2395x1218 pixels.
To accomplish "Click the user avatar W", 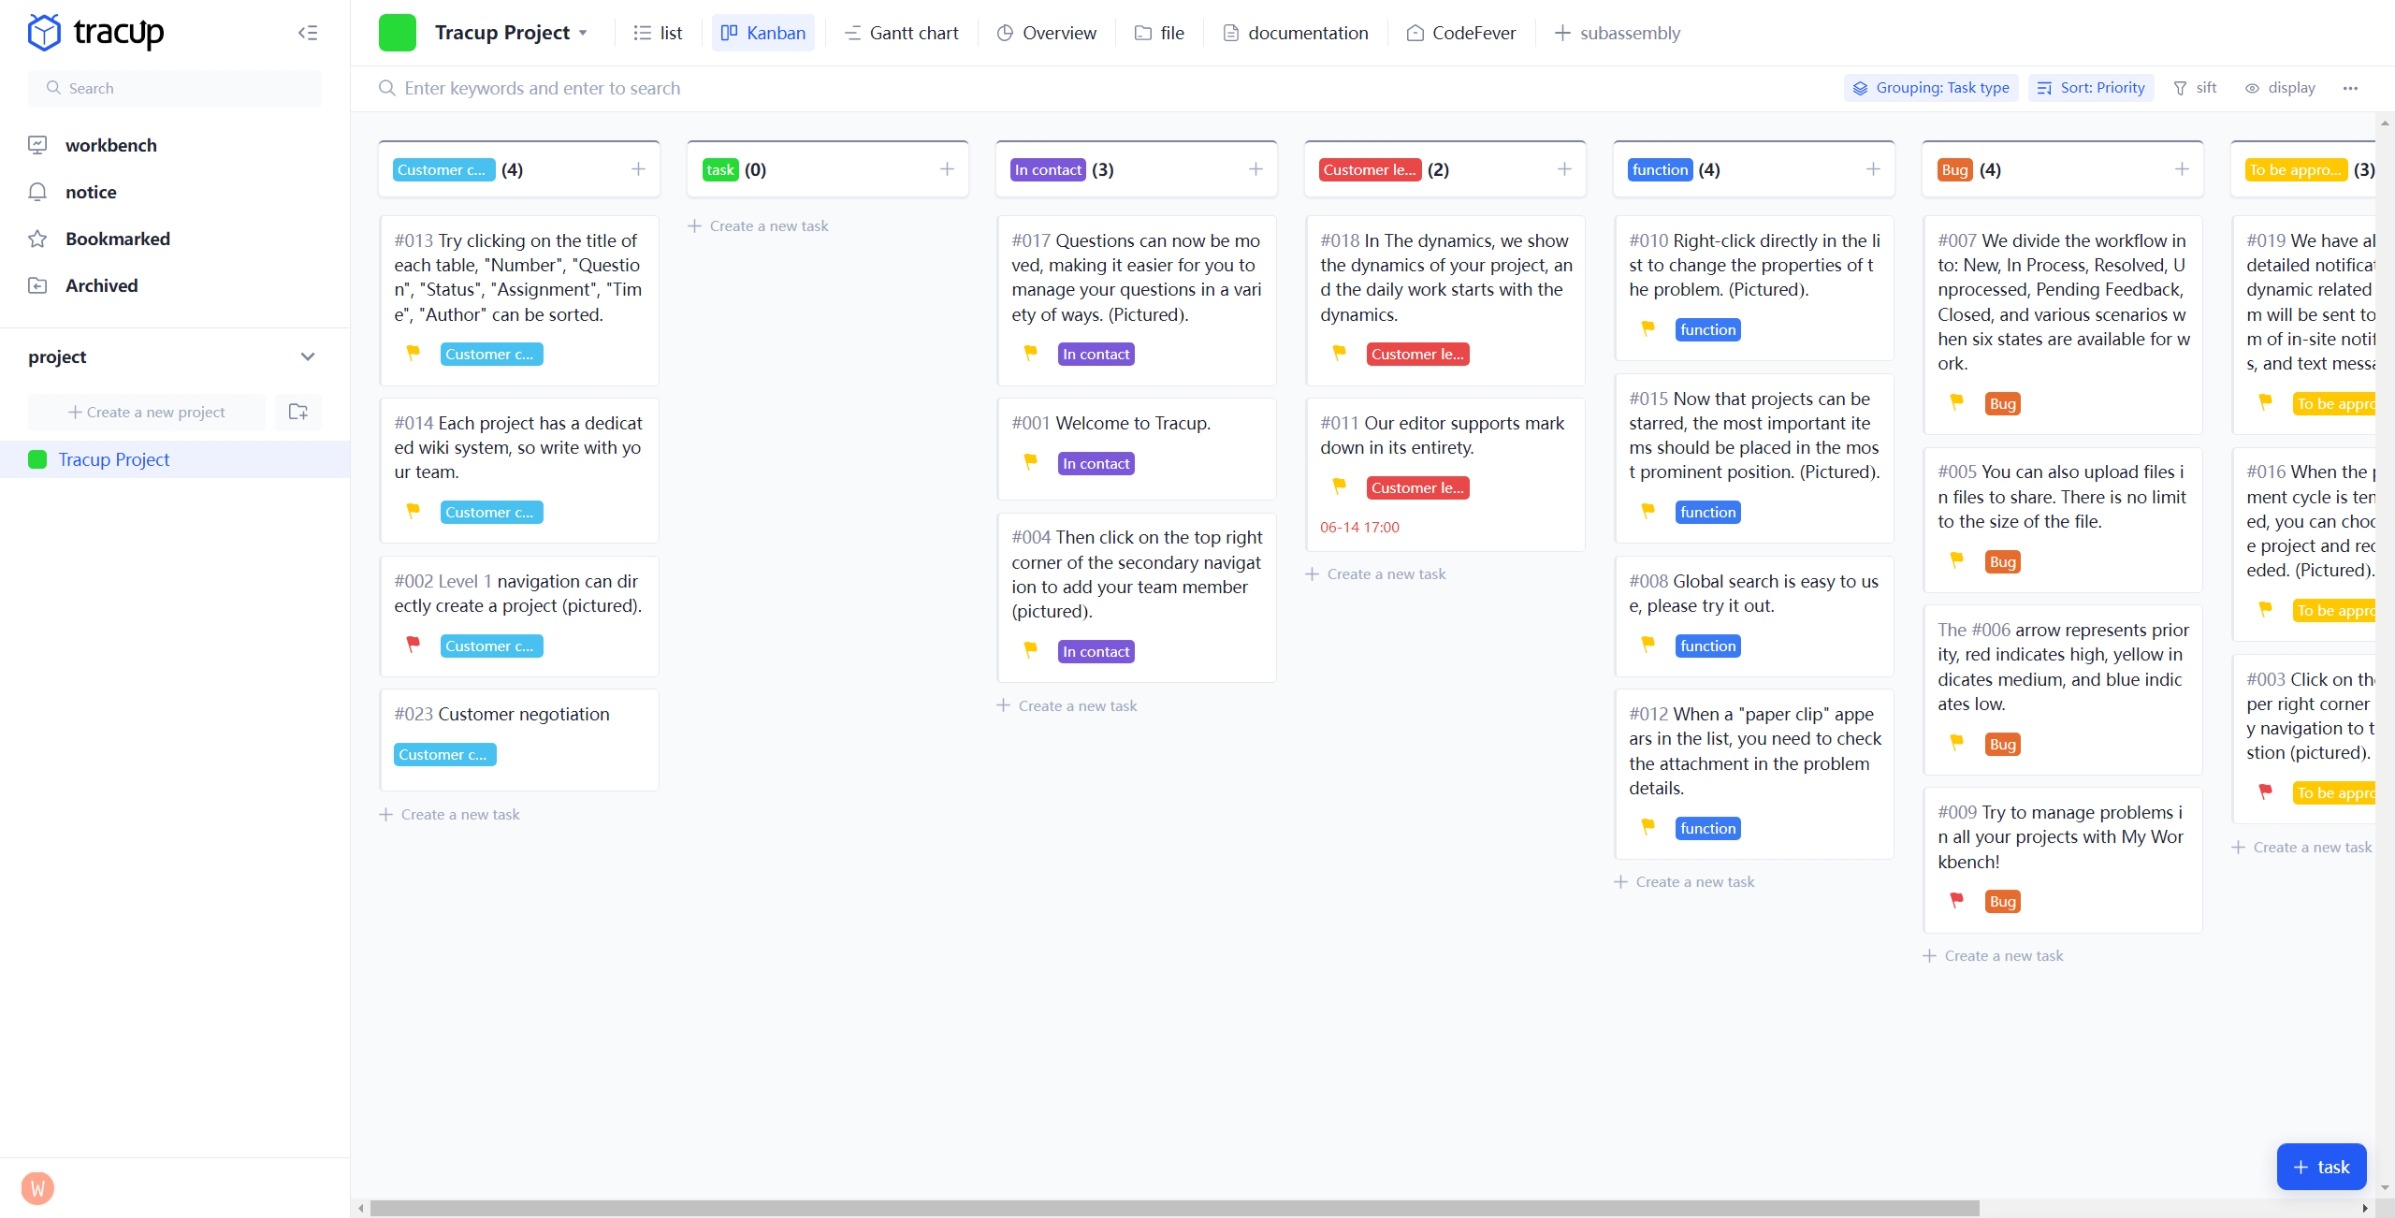I will pyautogui.click(x=37, y=1188).
